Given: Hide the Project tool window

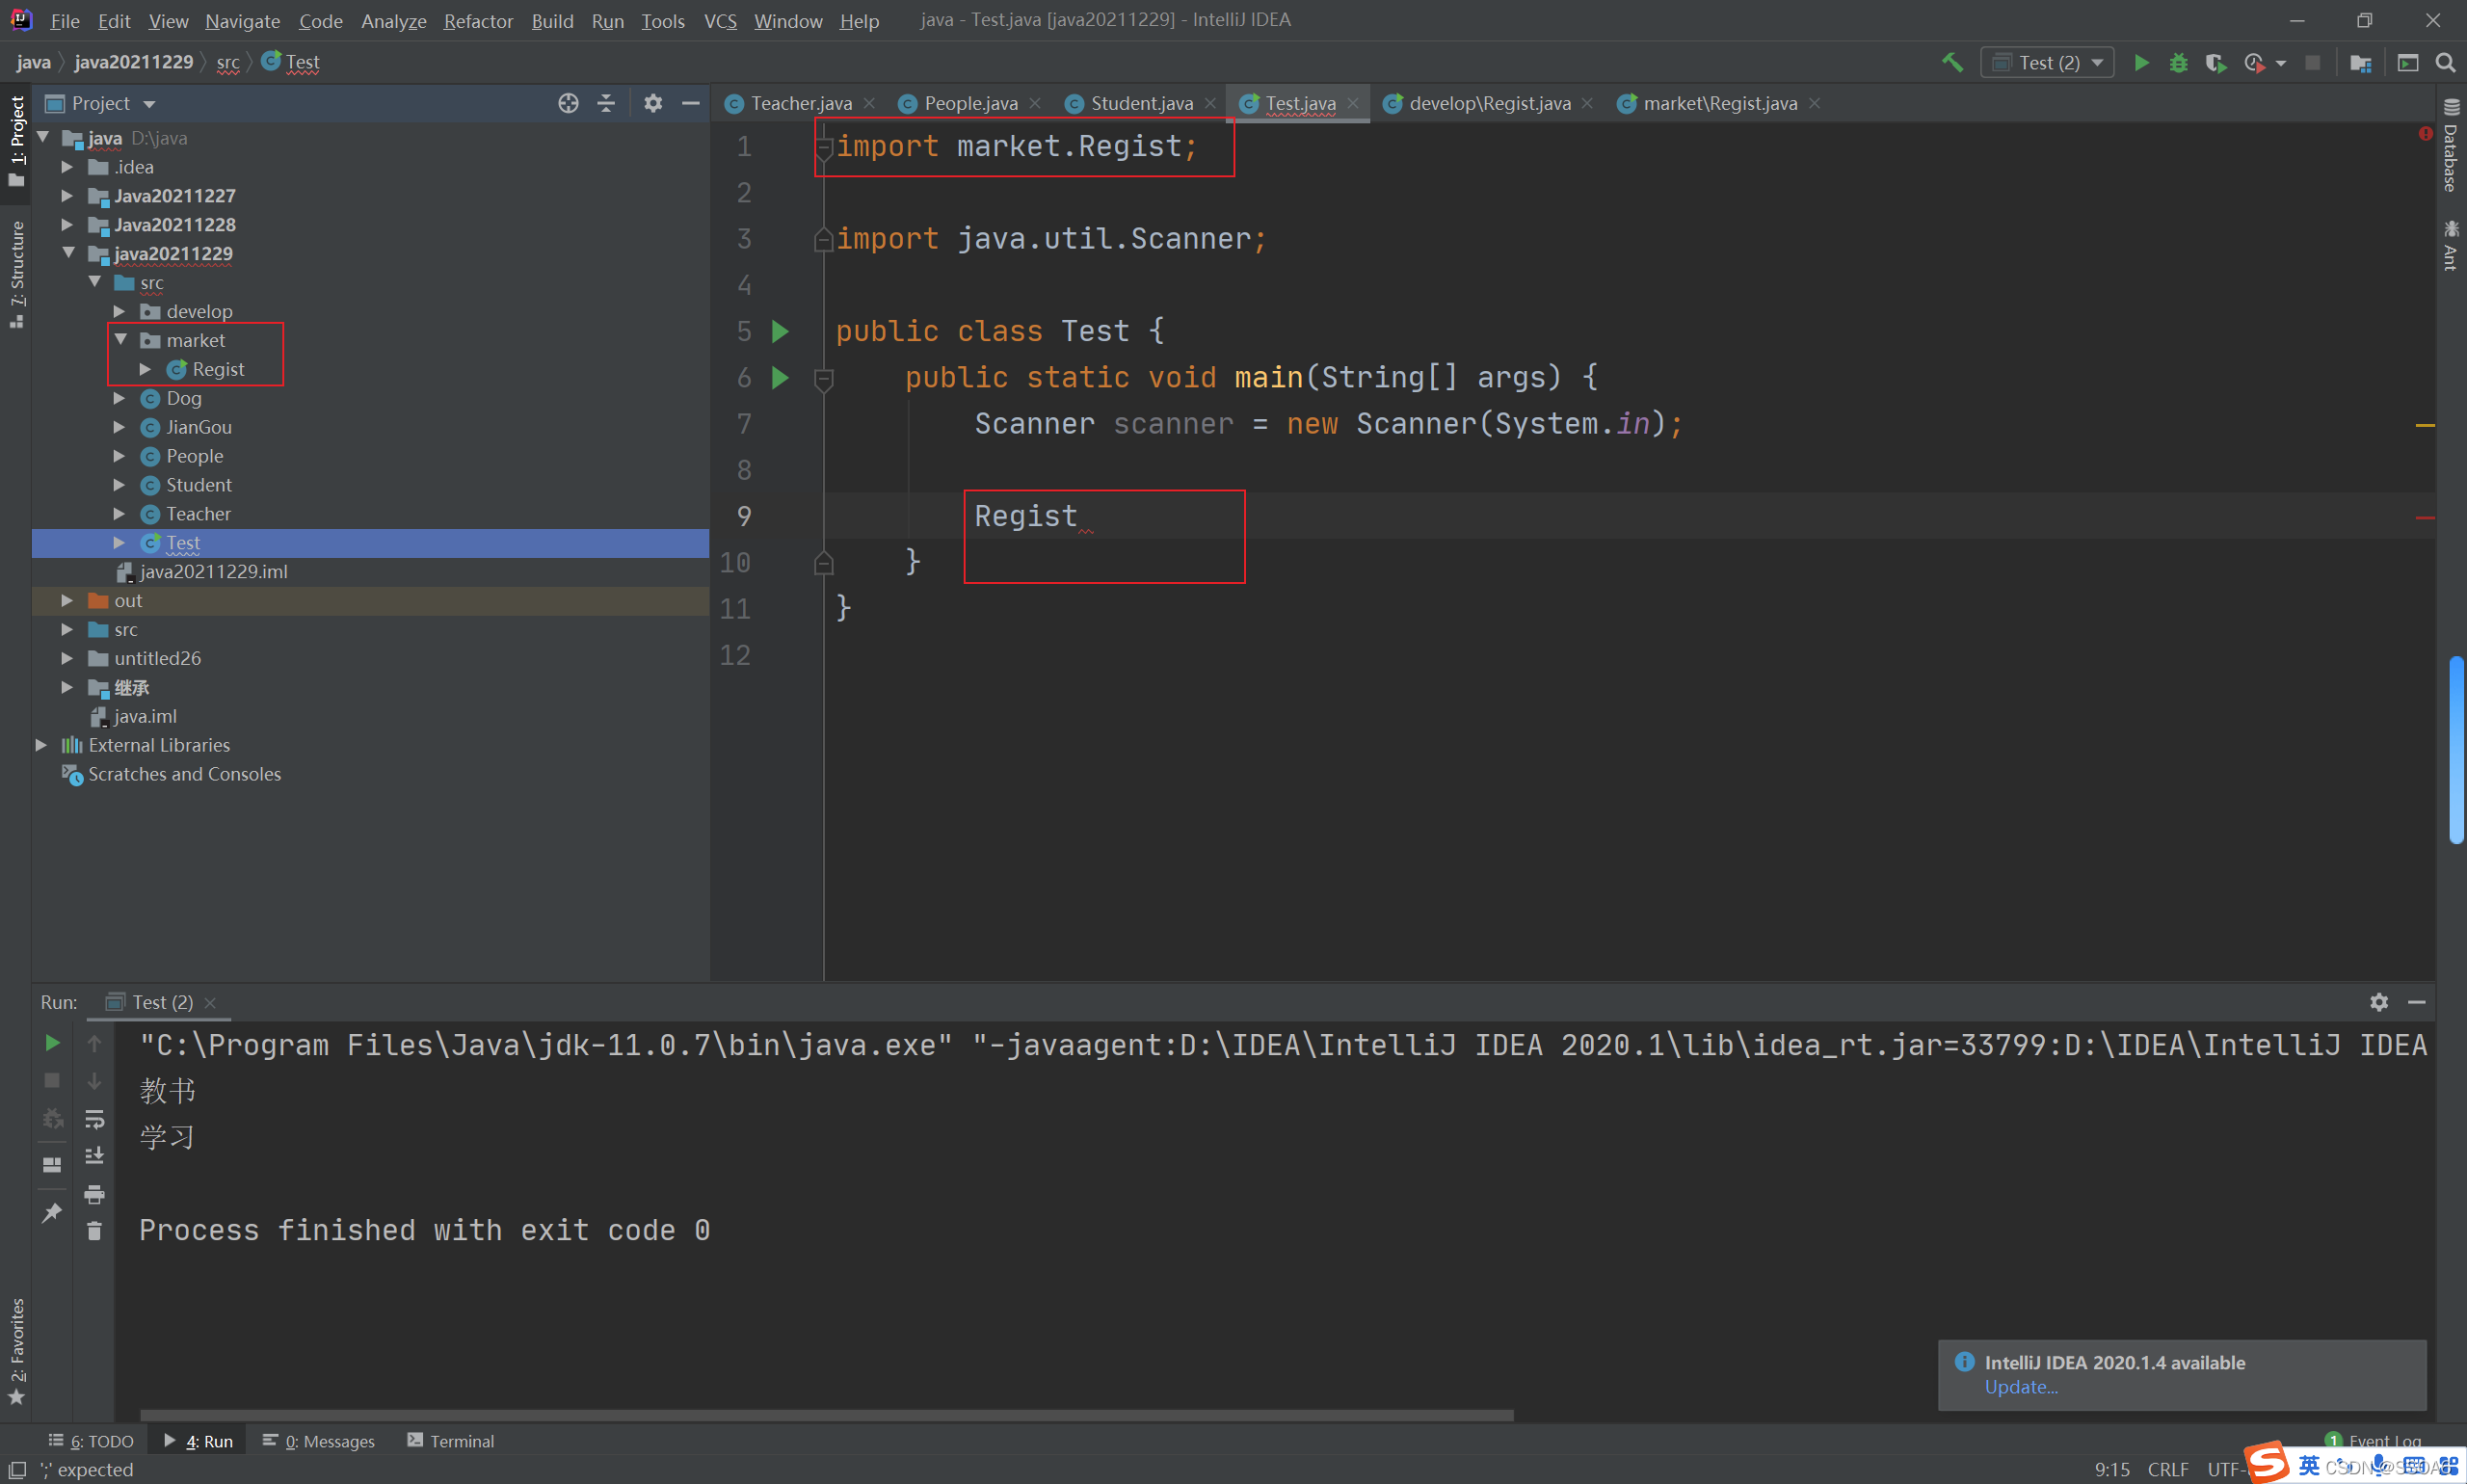Looking at the screenshot, I should (x=690, y=103).
